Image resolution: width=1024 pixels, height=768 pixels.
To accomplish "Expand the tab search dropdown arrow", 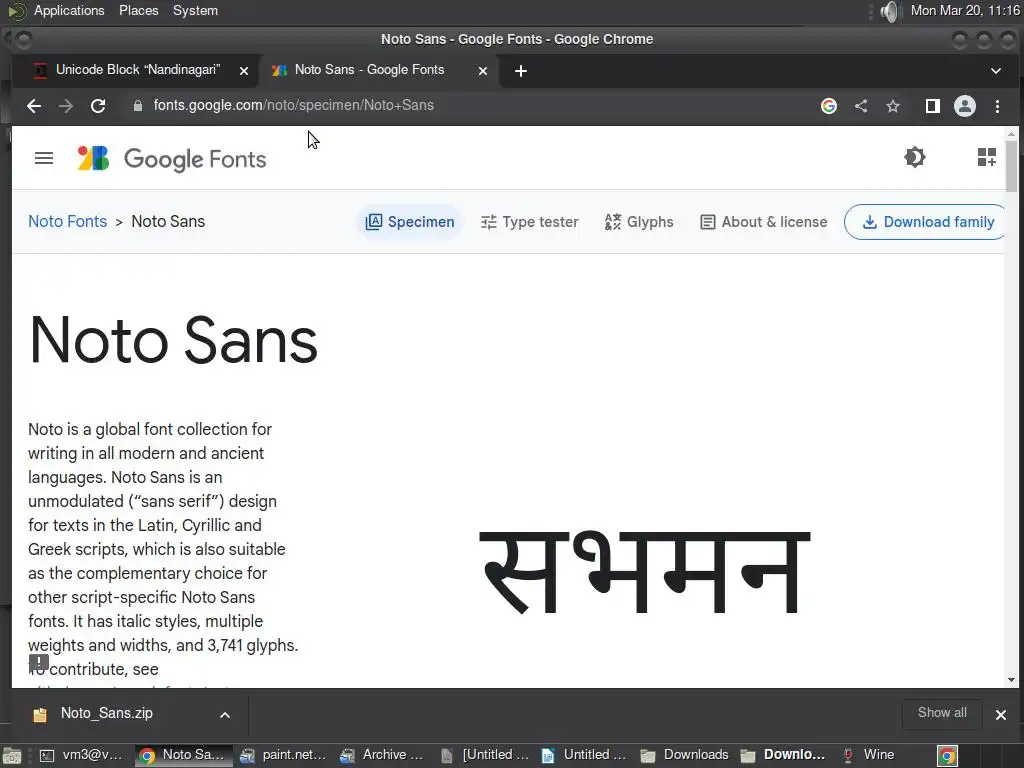I will (x=996, y=71).
